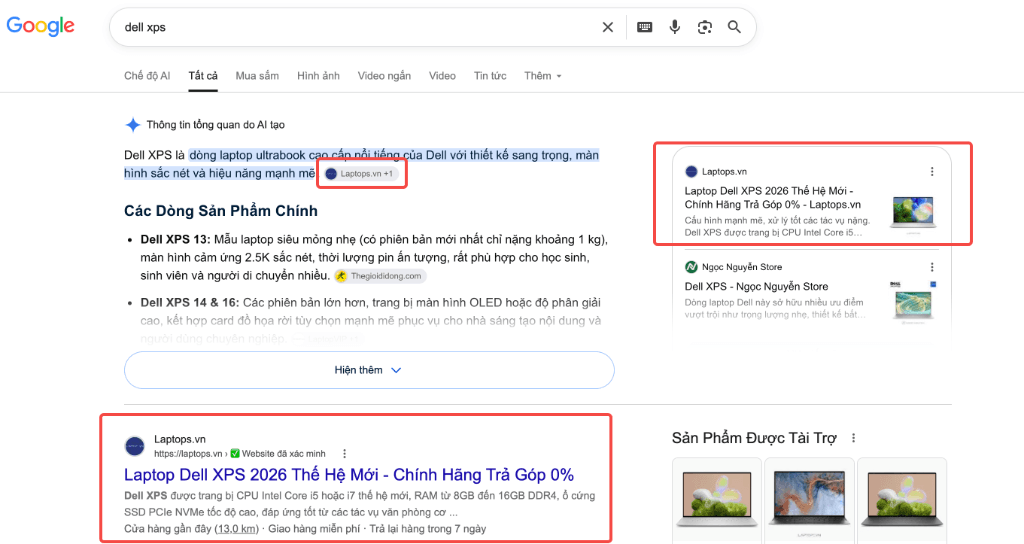Open Dell XPS - Ngọc Nguyễn Store card title
The width and height of the screenshot is (1024, 544).
[756, 287]
